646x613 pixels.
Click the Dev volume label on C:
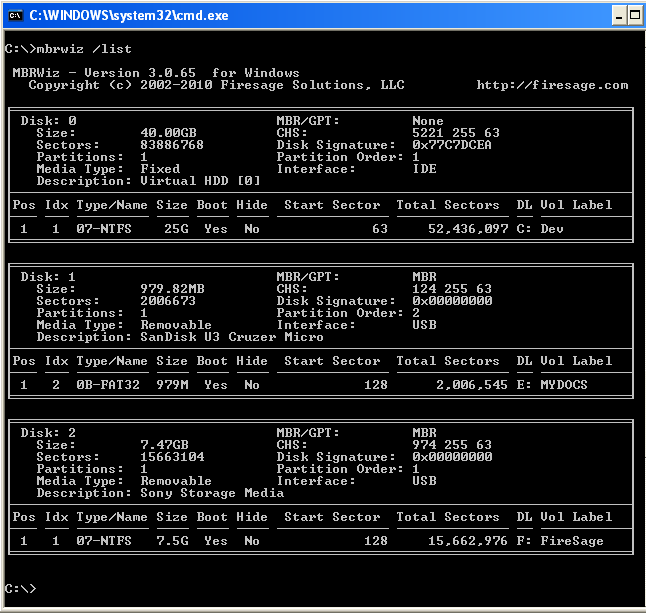tap(552, 229)
